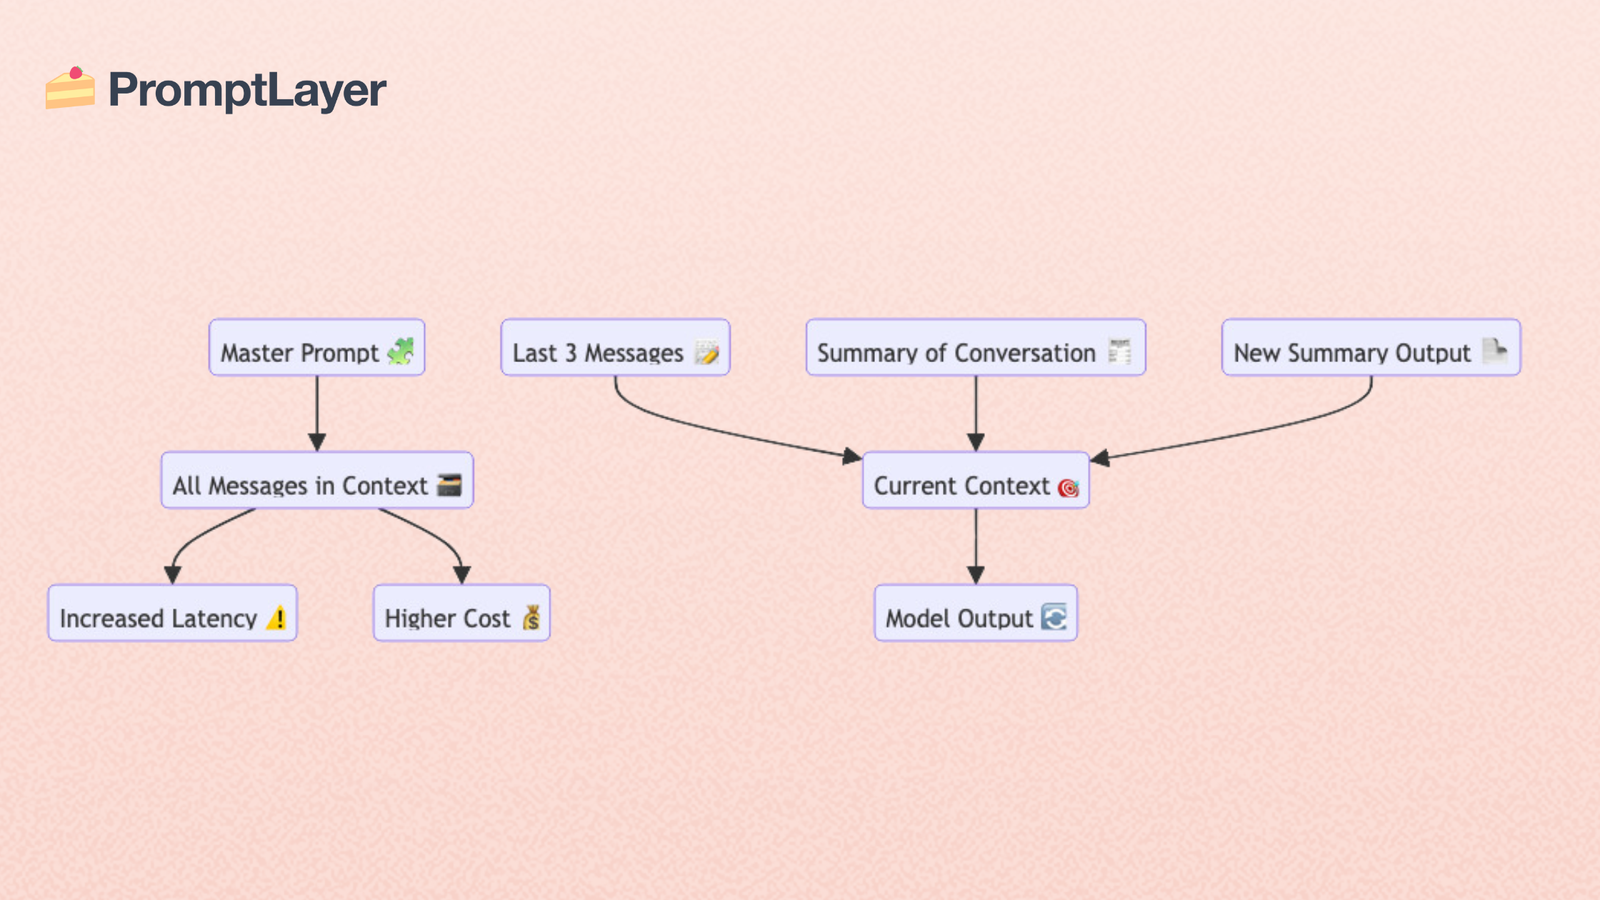The height and width of the screenshot is (900, 1600).
Task: Click the PromptLayer cake logo icon
Action: tap(70, 88)
